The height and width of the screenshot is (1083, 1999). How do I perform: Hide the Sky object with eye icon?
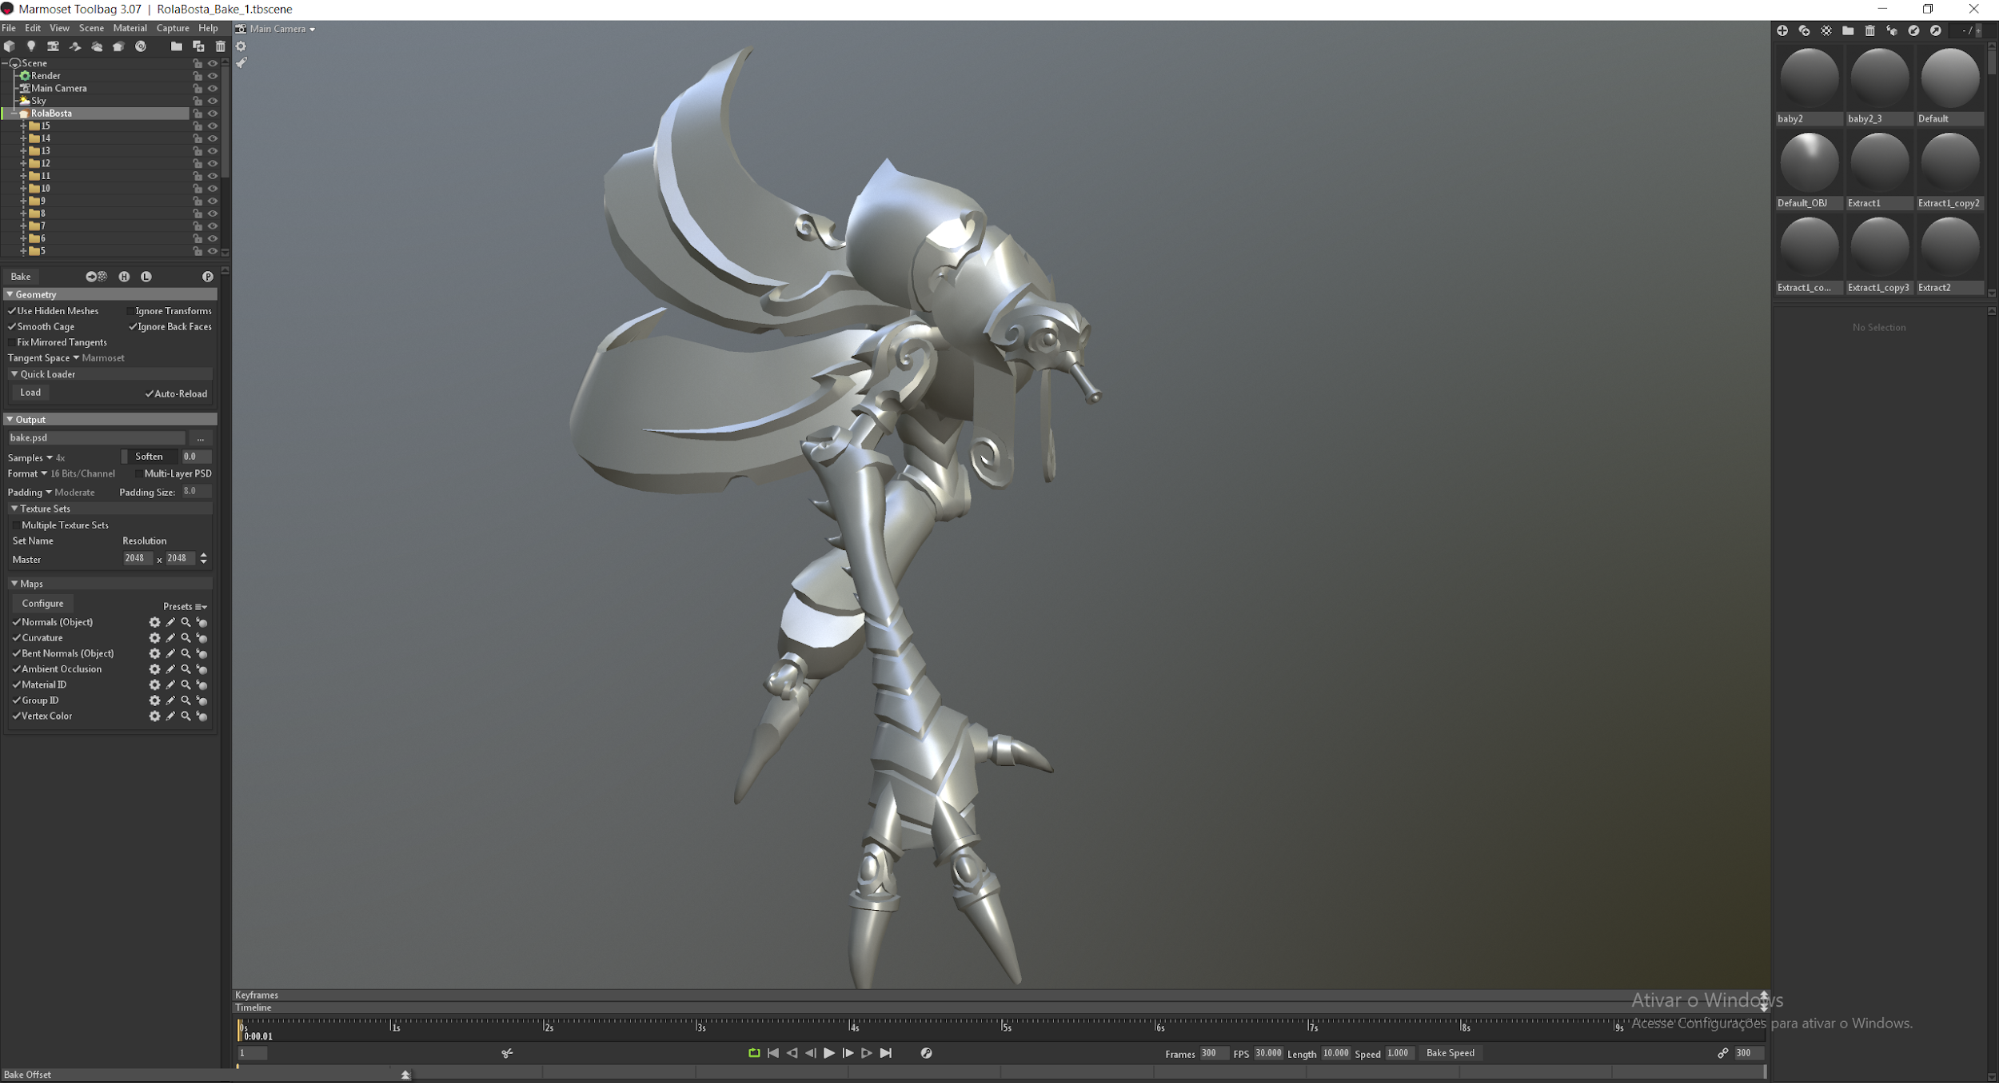[x=212, y=101]
